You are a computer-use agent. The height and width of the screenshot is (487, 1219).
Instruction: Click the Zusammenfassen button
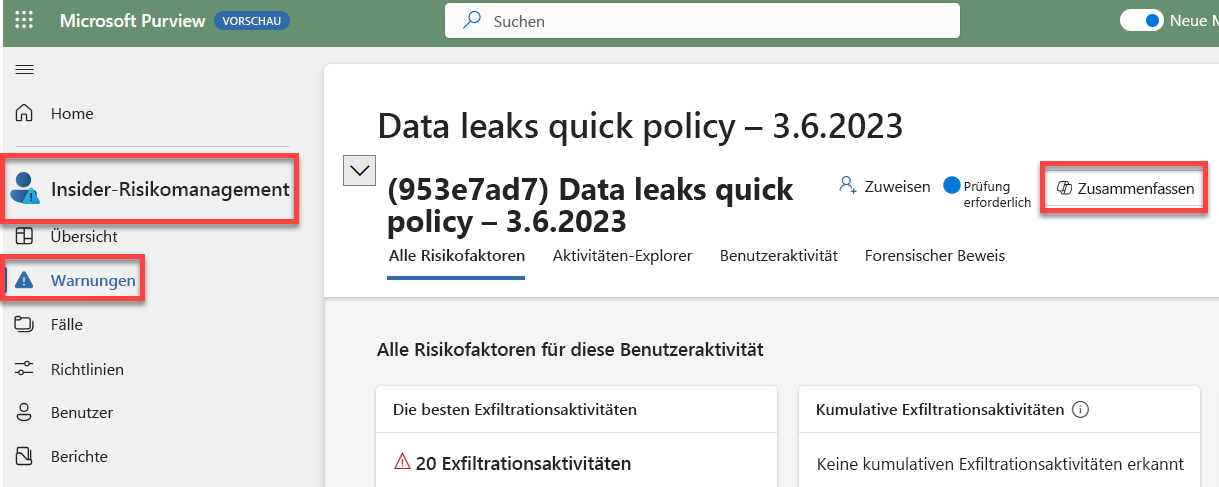pyautogui.click(x=1125, y=188)
